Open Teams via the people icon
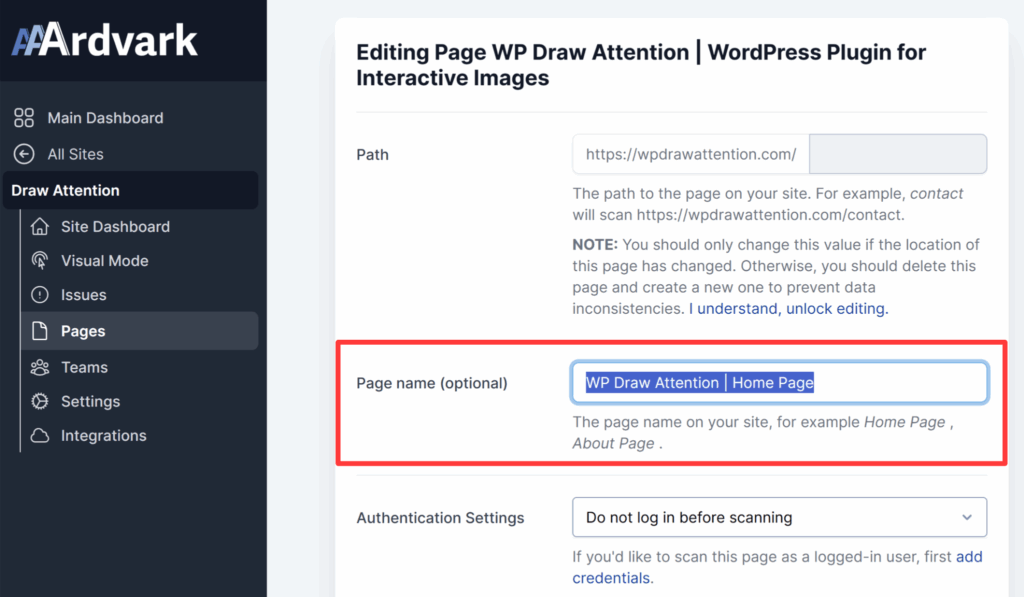This screenshot has height=597, width=1024. coord(38,367)
